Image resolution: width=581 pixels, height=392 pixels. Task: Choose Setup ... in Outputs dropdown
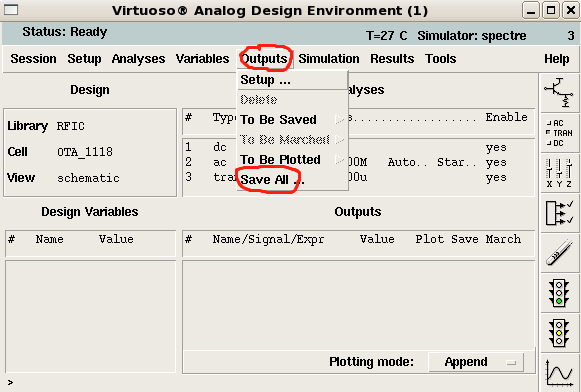click(x=292, y=80)
